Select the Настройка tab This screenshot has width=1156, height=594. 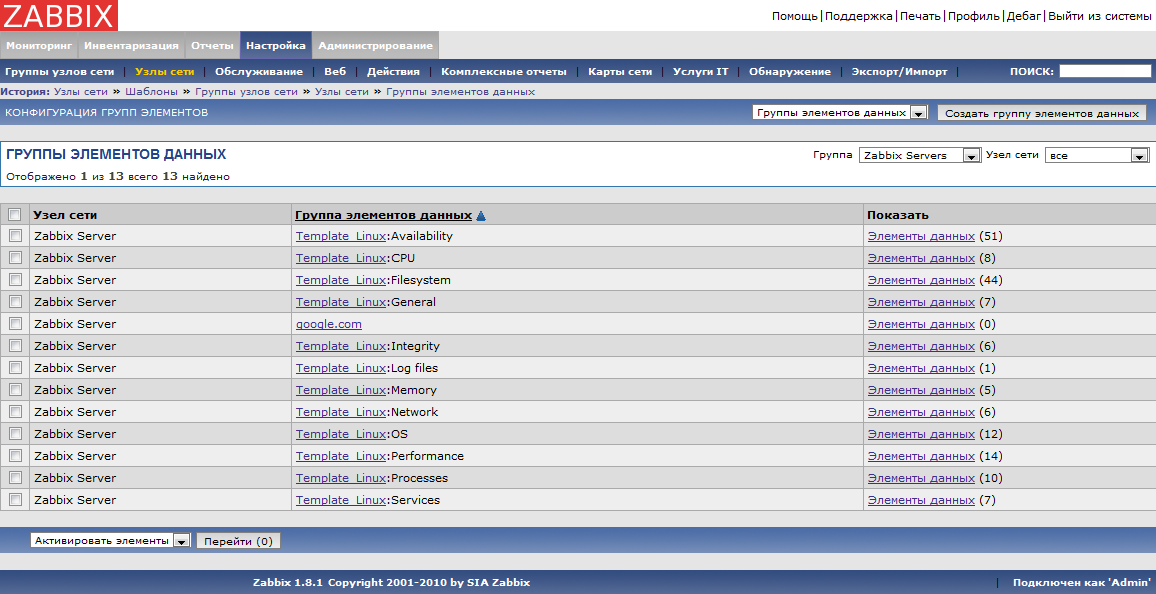(x=276, y=46)
